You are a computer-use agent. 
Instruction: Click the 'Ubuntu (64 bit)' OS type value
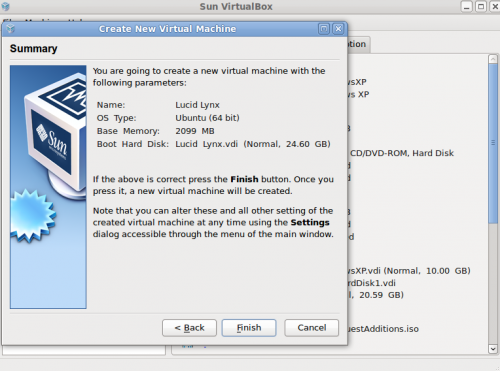pos(207,118)
